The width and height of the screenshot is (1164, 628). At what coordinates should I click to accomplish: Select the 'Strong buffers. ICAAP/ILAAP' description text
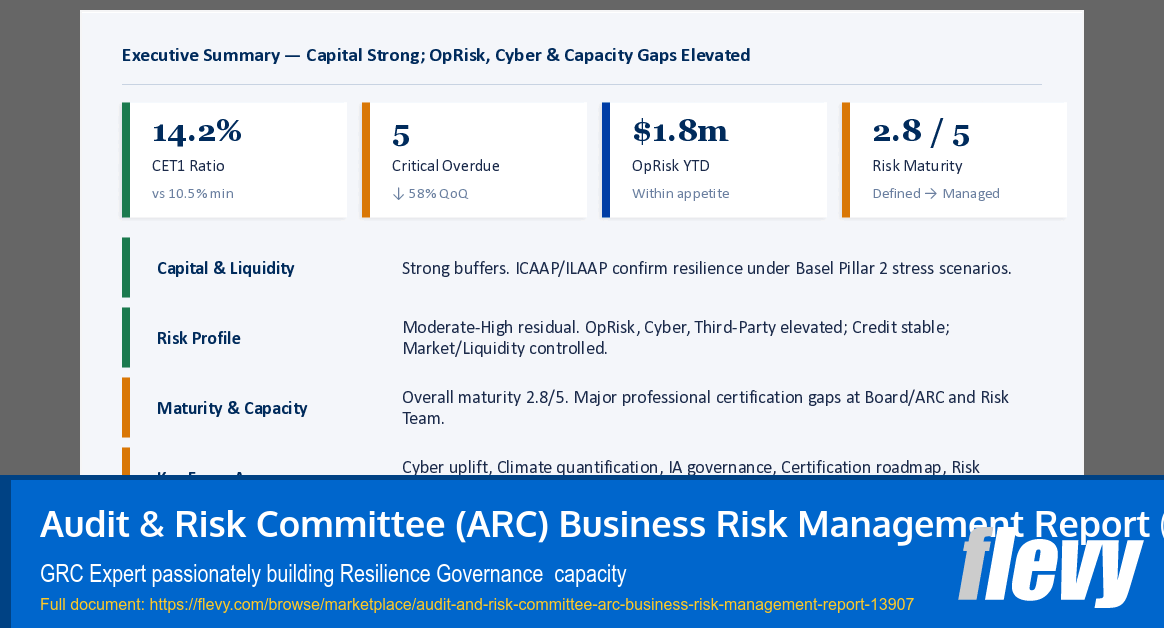706,268
